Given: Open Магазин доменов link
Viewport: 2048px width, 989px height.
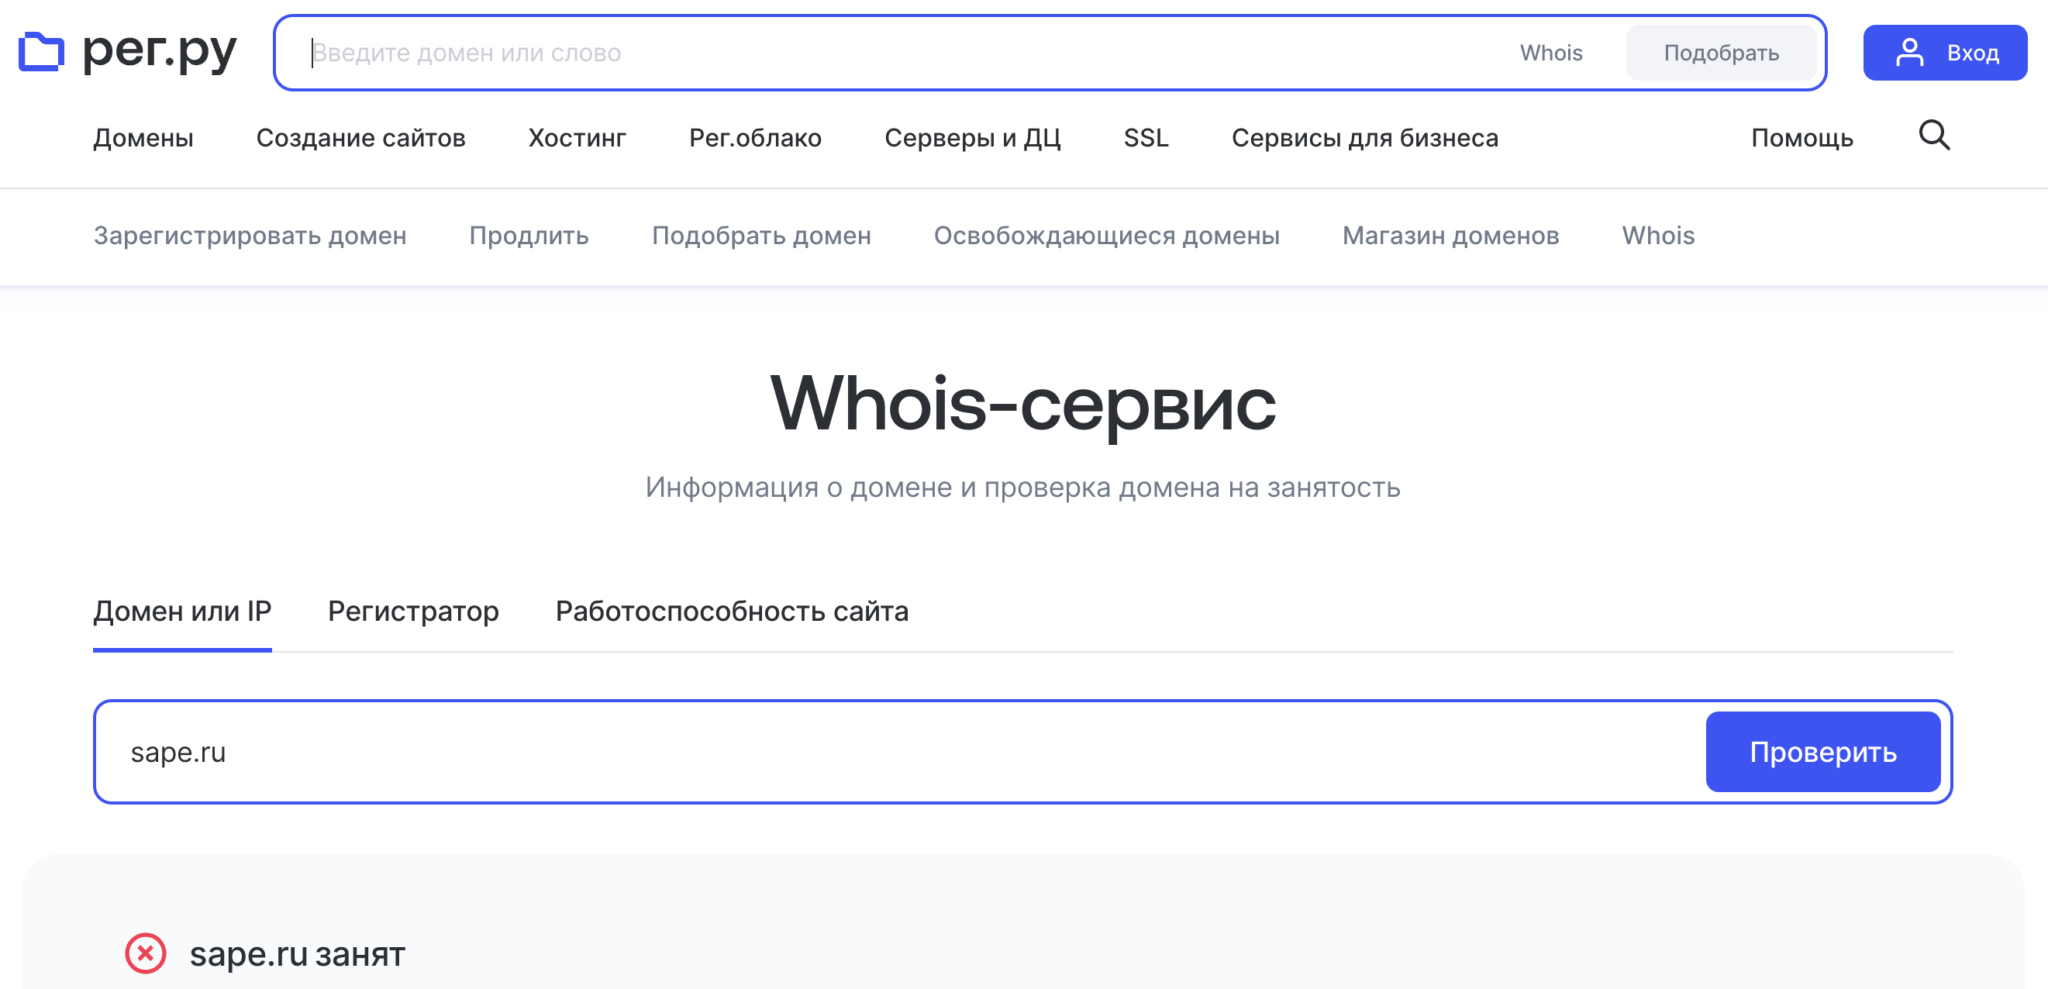Looking at the screenshot, I should tap(1450, 236).
